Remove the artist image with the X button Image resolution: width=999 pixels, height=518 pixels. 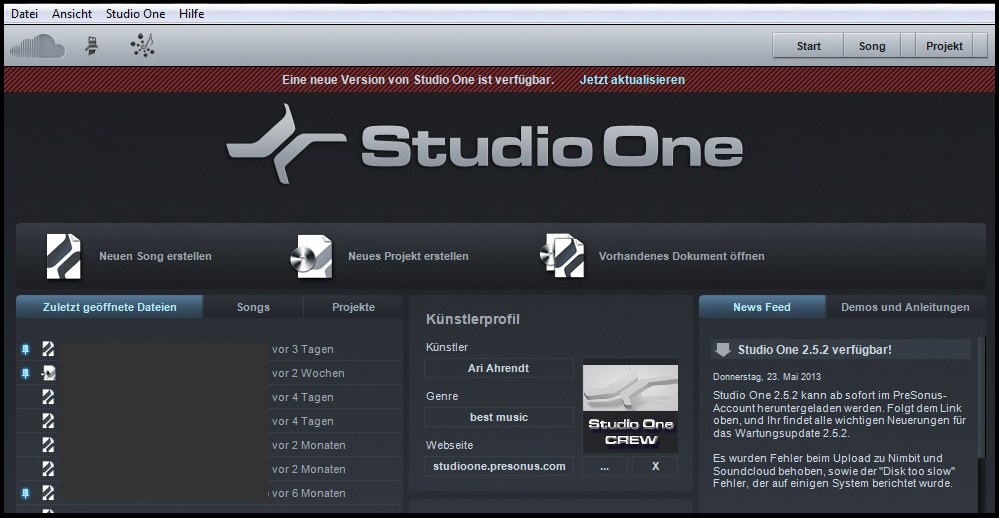pyautogui.click(x=655, y=466)
